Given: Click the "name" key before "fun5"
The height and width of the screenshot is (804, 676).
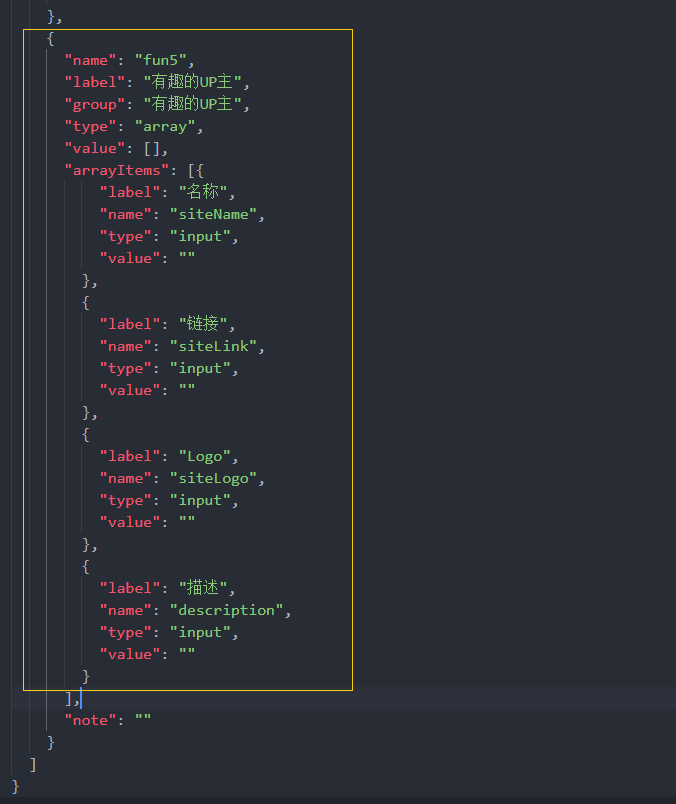Looking at the screenshot, I should coord(90,61).
